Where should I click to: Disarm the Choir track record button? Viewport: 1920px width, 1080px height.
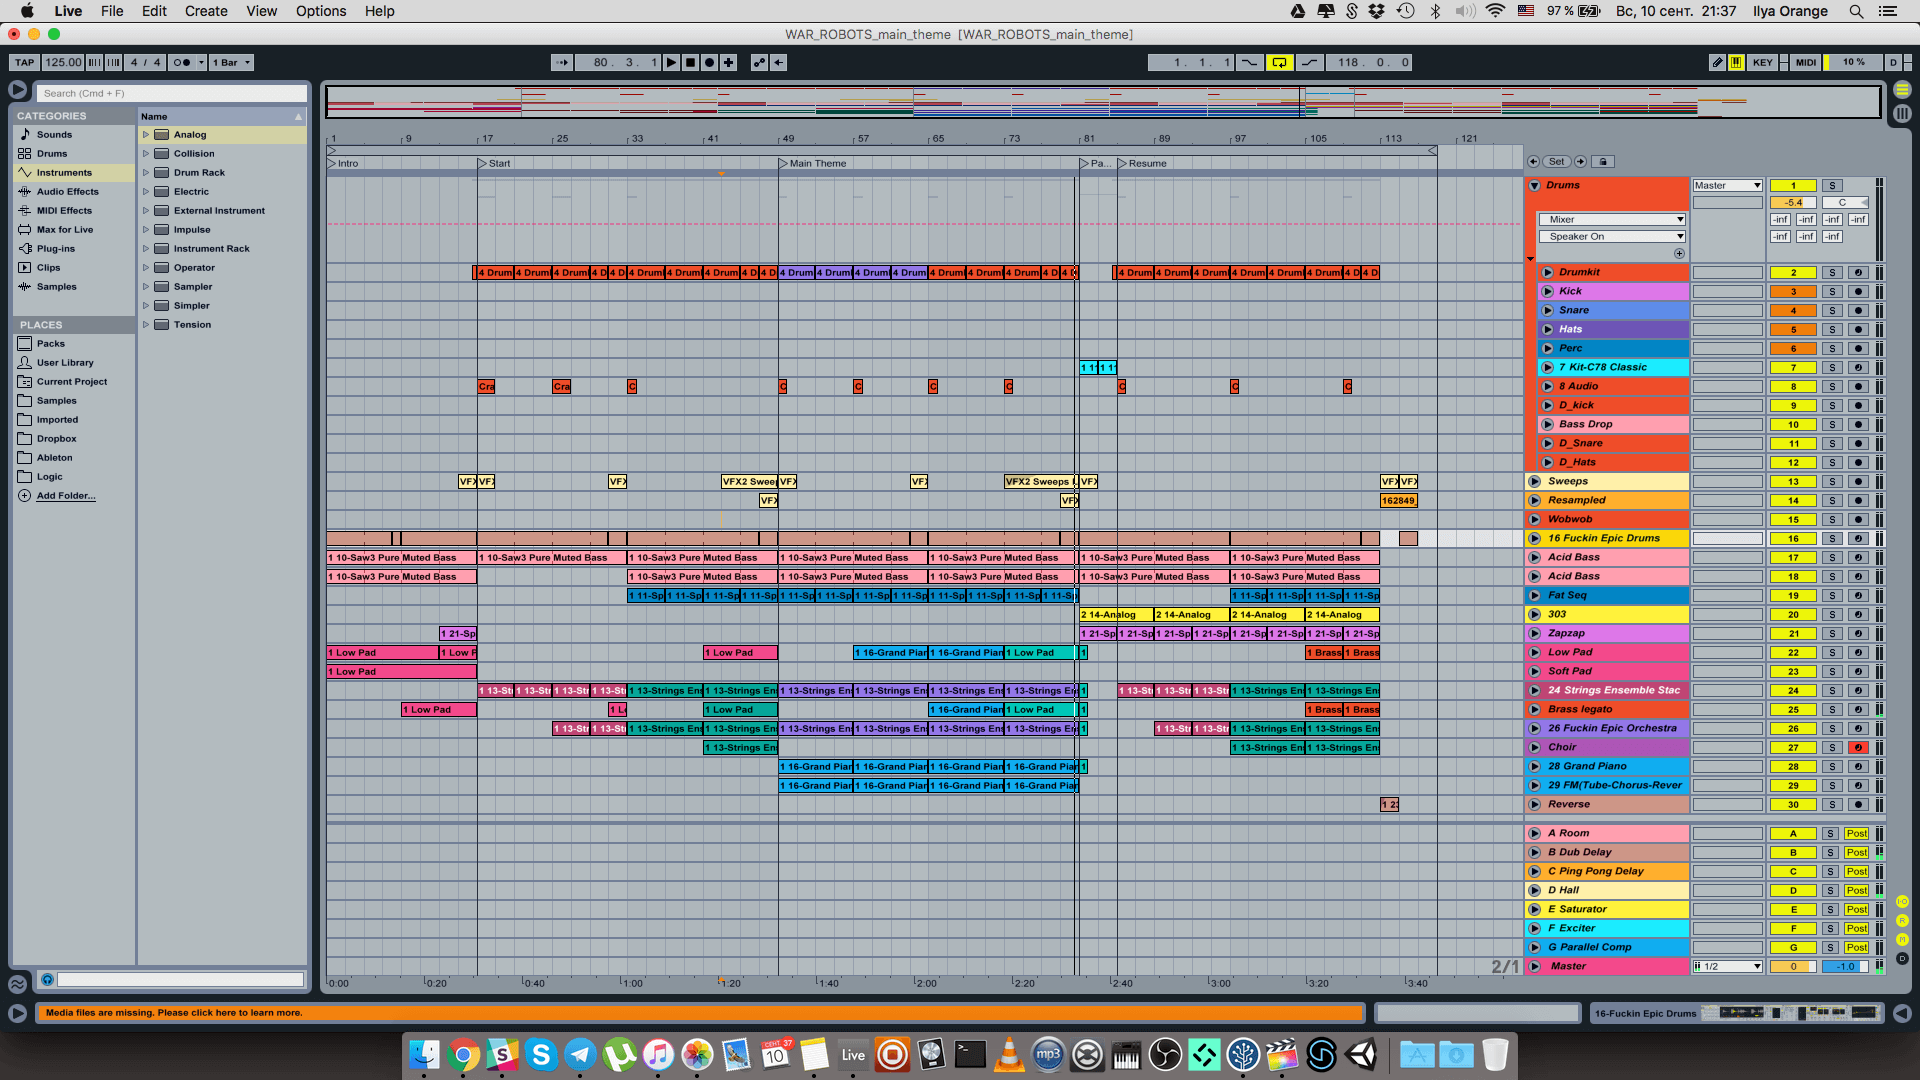click(x=1858, y=748)
